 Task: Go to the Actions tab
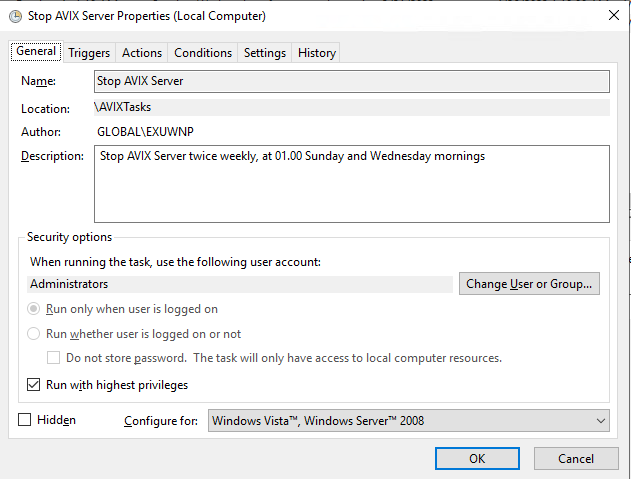point(142,53)
